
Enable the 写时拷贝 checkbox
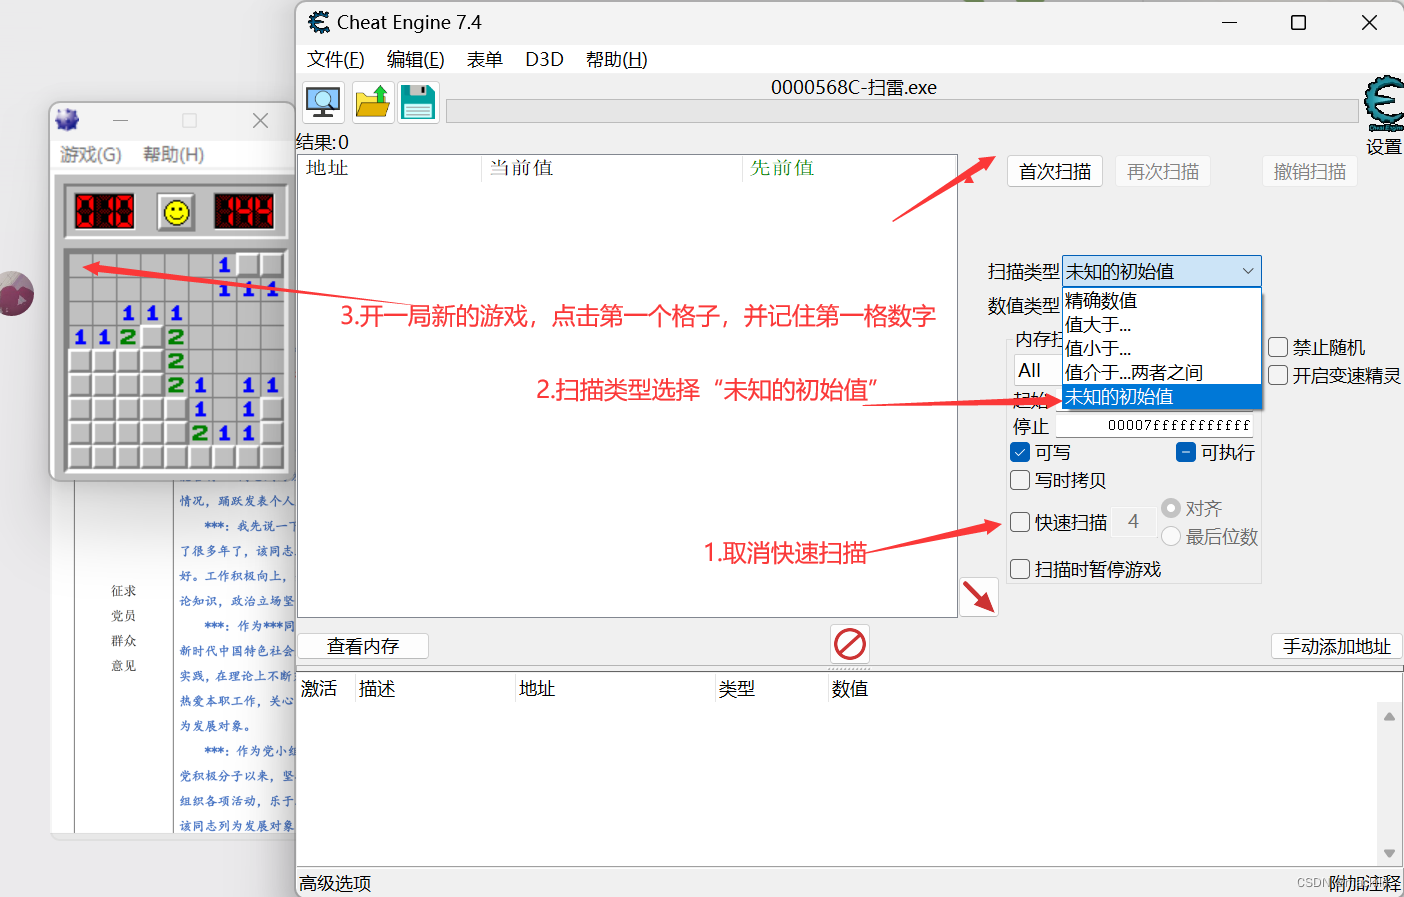pos(1020,480)
